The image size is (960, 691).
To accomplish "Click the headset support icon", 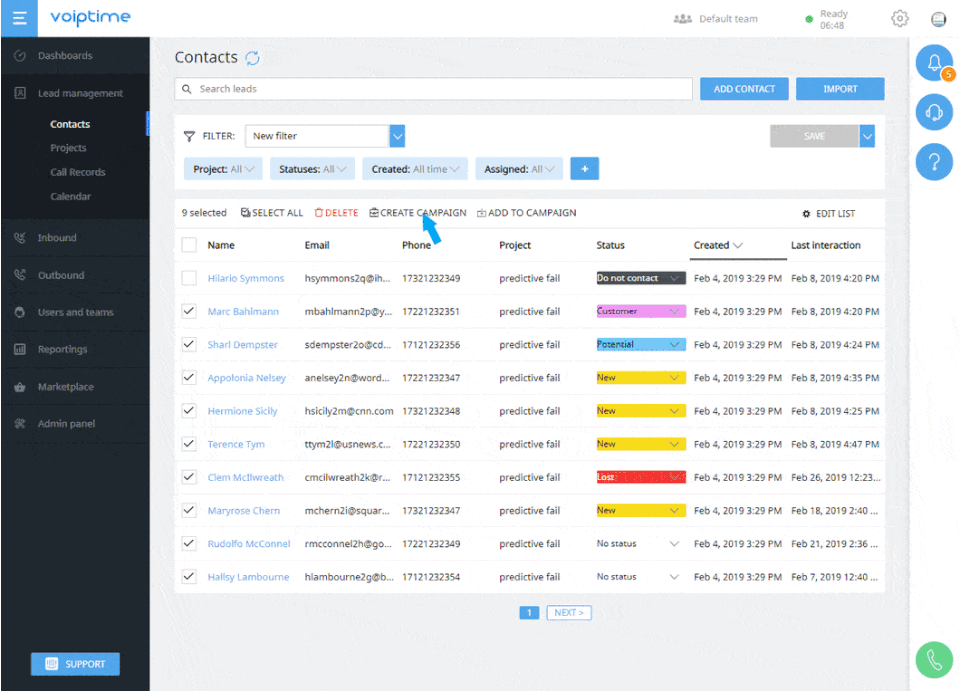I will point(934,112).
